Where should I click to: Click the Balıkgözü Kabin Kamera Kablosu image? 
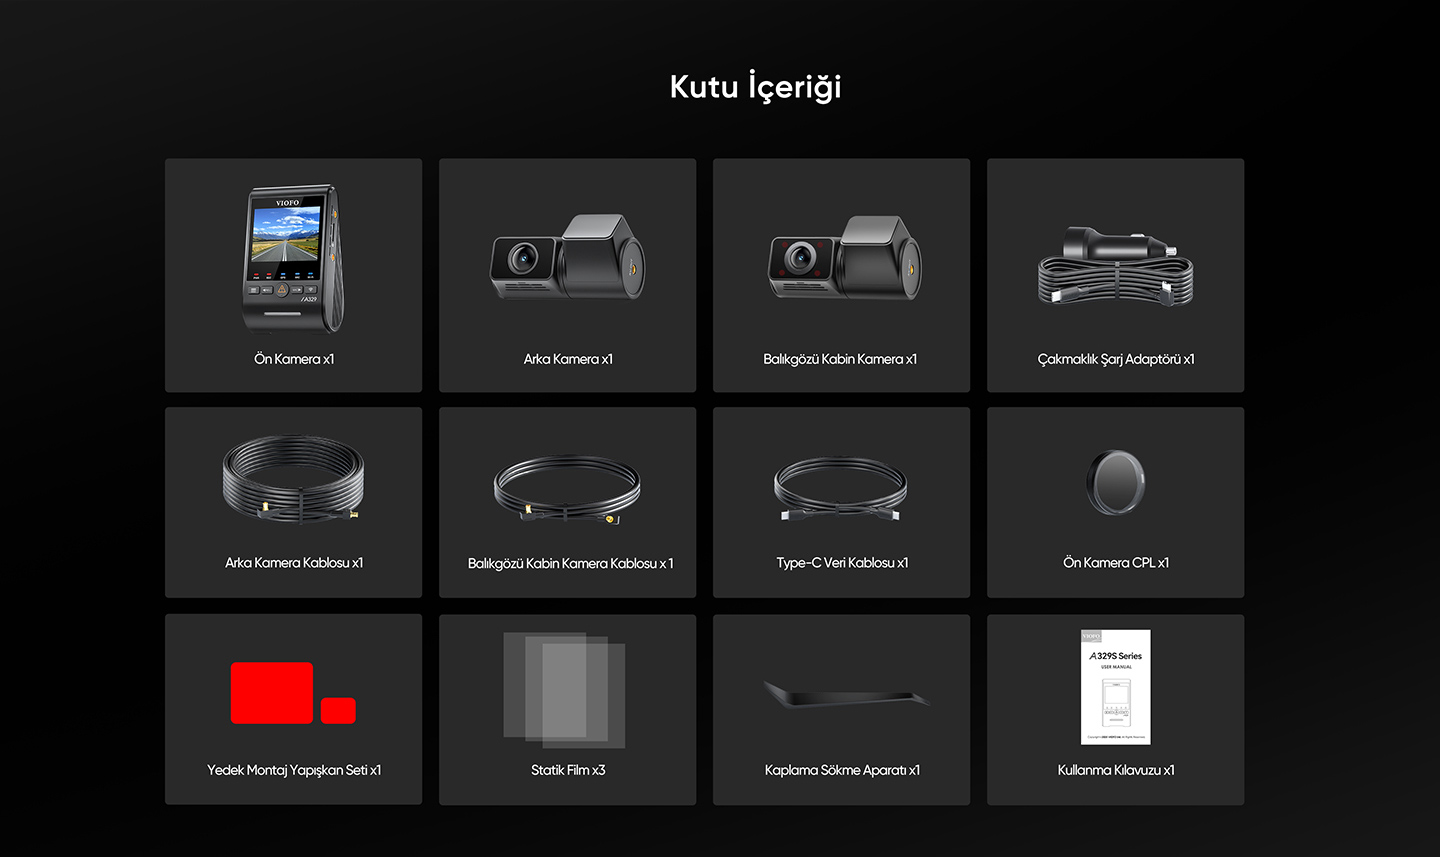tap(567, 490)
